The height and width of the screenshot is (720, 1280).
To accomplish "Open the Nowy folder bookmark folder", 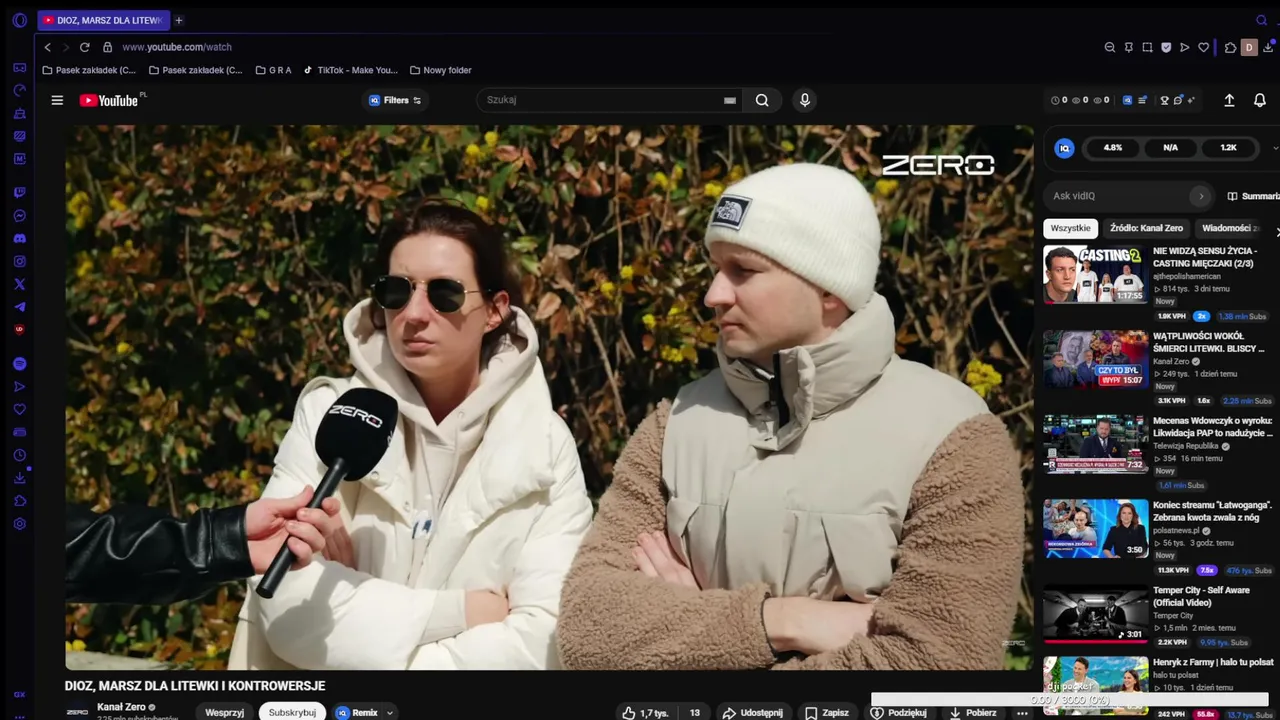I will (440, 70).
